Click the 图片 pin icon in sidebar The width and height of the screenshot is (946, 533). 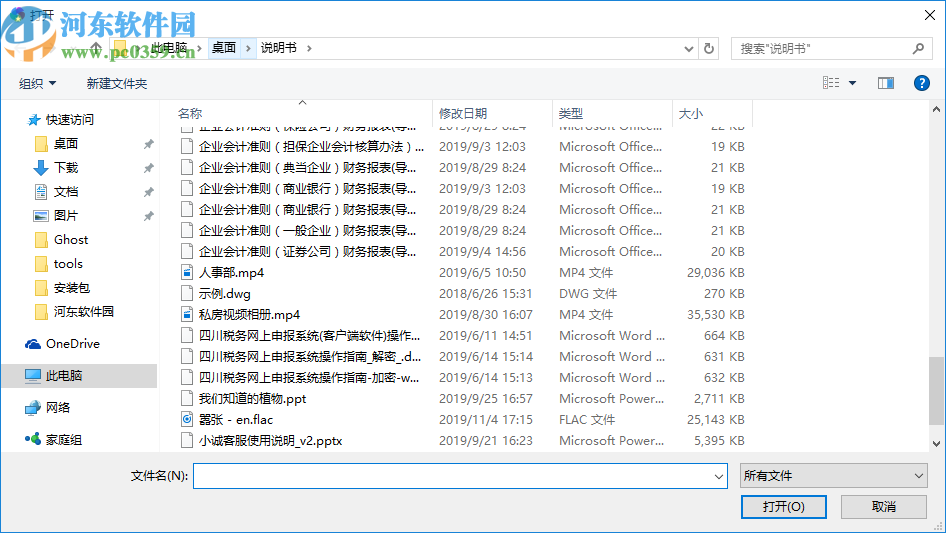(x=148, y=216)
